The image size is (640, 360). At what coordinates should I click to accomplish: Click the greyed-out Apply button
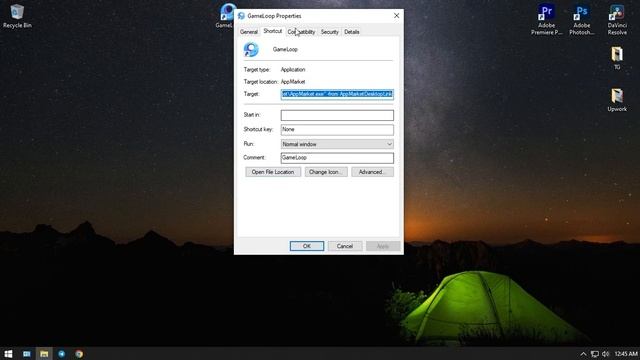point(383,246)
